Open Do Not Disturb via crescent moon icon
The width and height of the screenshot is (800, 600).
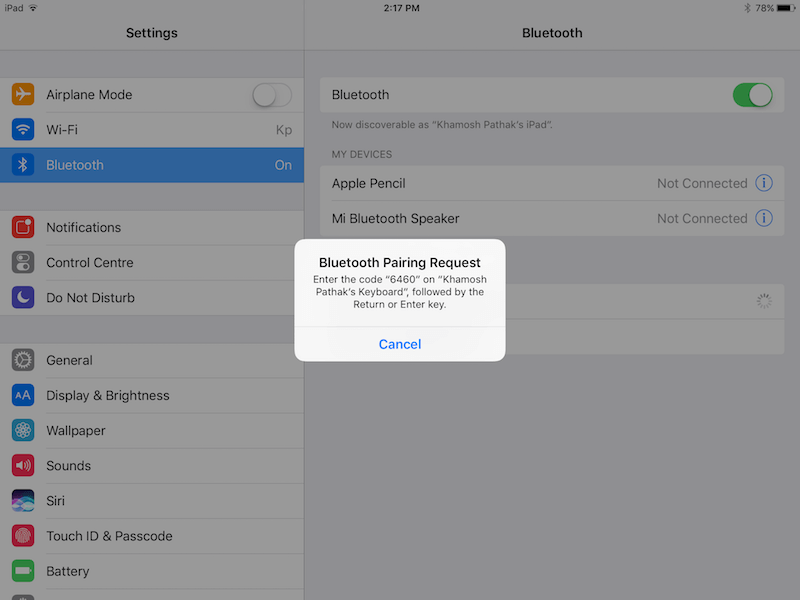23,297
